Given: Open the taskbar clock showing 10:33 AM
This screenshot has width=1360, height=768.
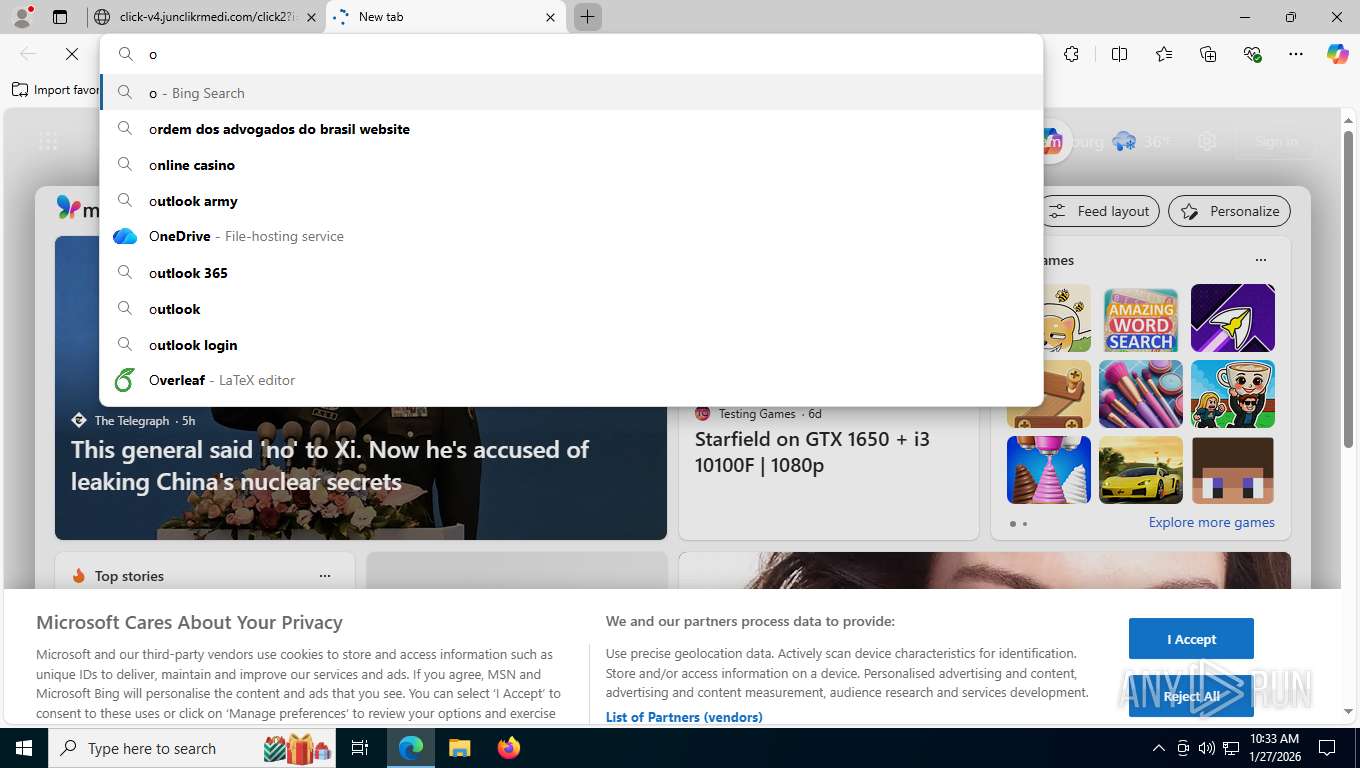Looking at the screenshot, I should [x=1274, y=748].
